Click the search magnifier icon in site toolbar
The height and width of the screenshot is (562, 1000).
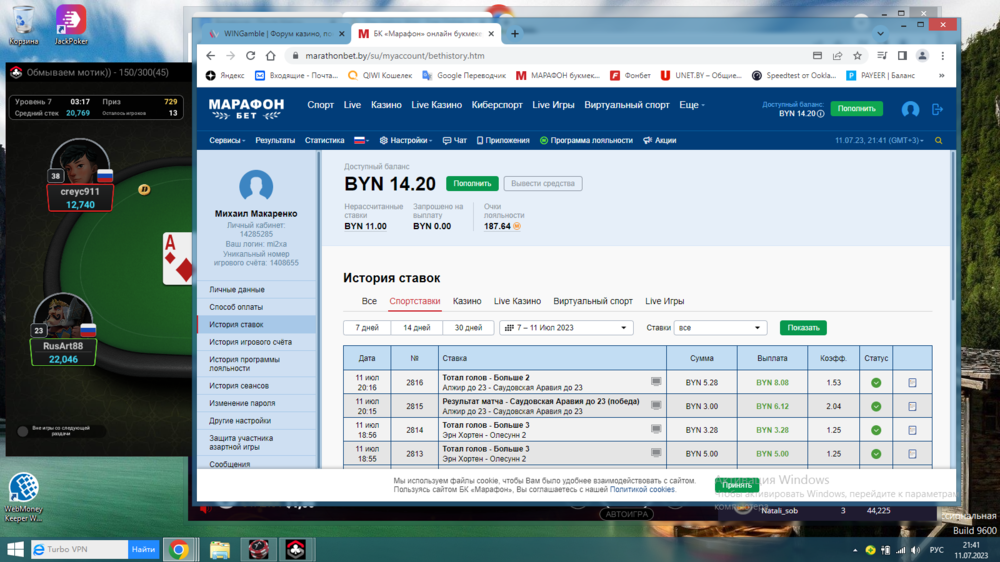pyautogui.click(x=938, y=141)
